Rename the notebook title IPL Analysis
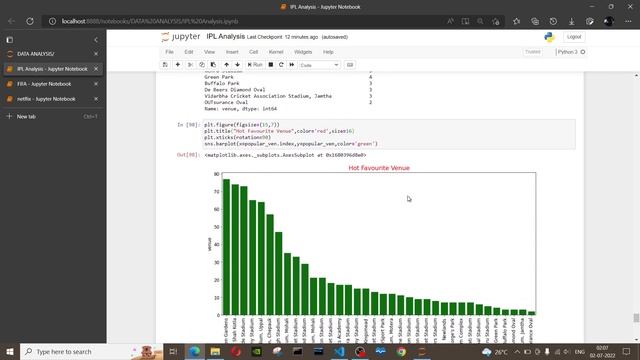The image size is (640, 360). click(x=225, y=36)
